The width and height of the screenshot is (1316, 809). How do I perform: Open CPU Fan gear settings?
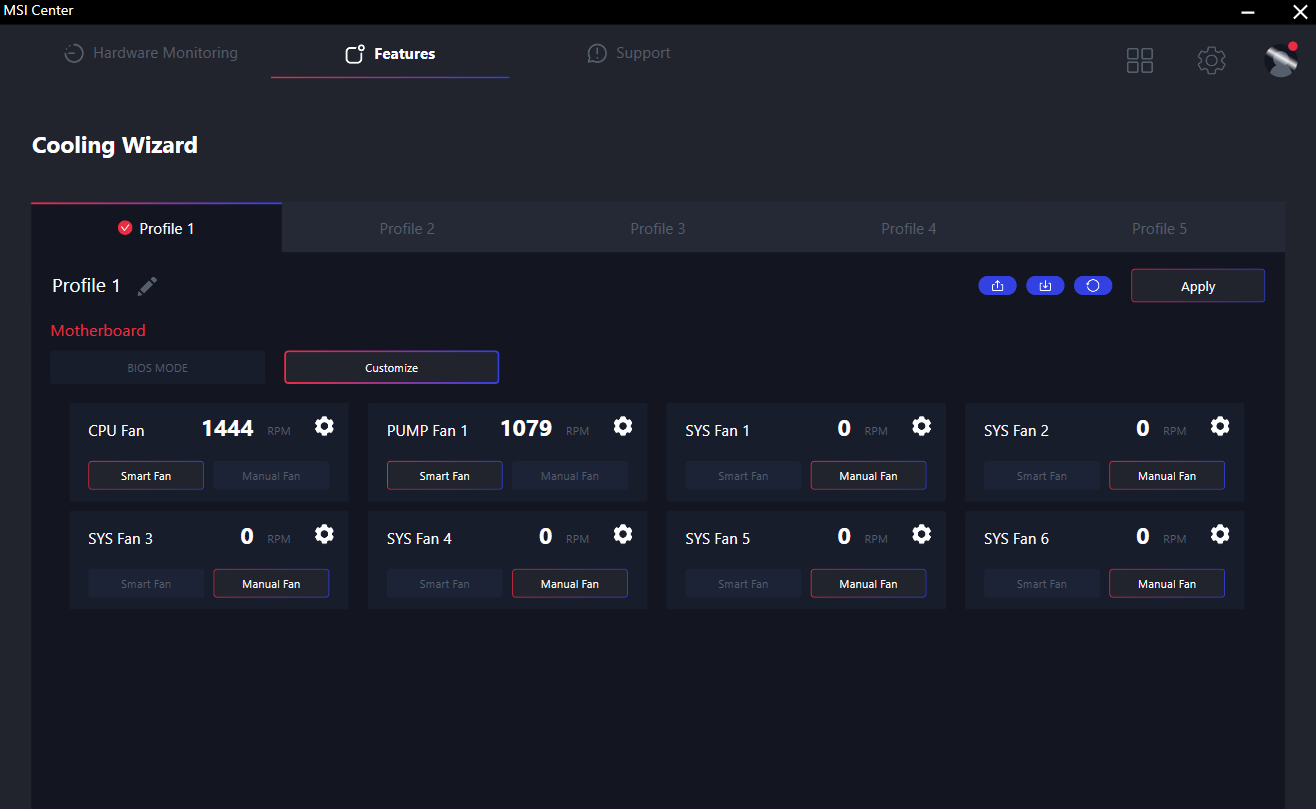tap(324, 426)
